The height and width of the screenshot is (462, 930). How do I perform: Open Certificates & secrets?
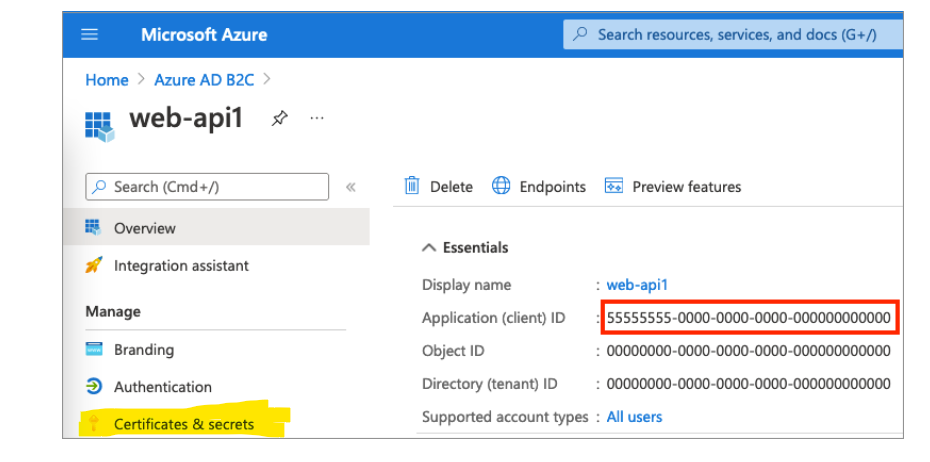point(184,425)
